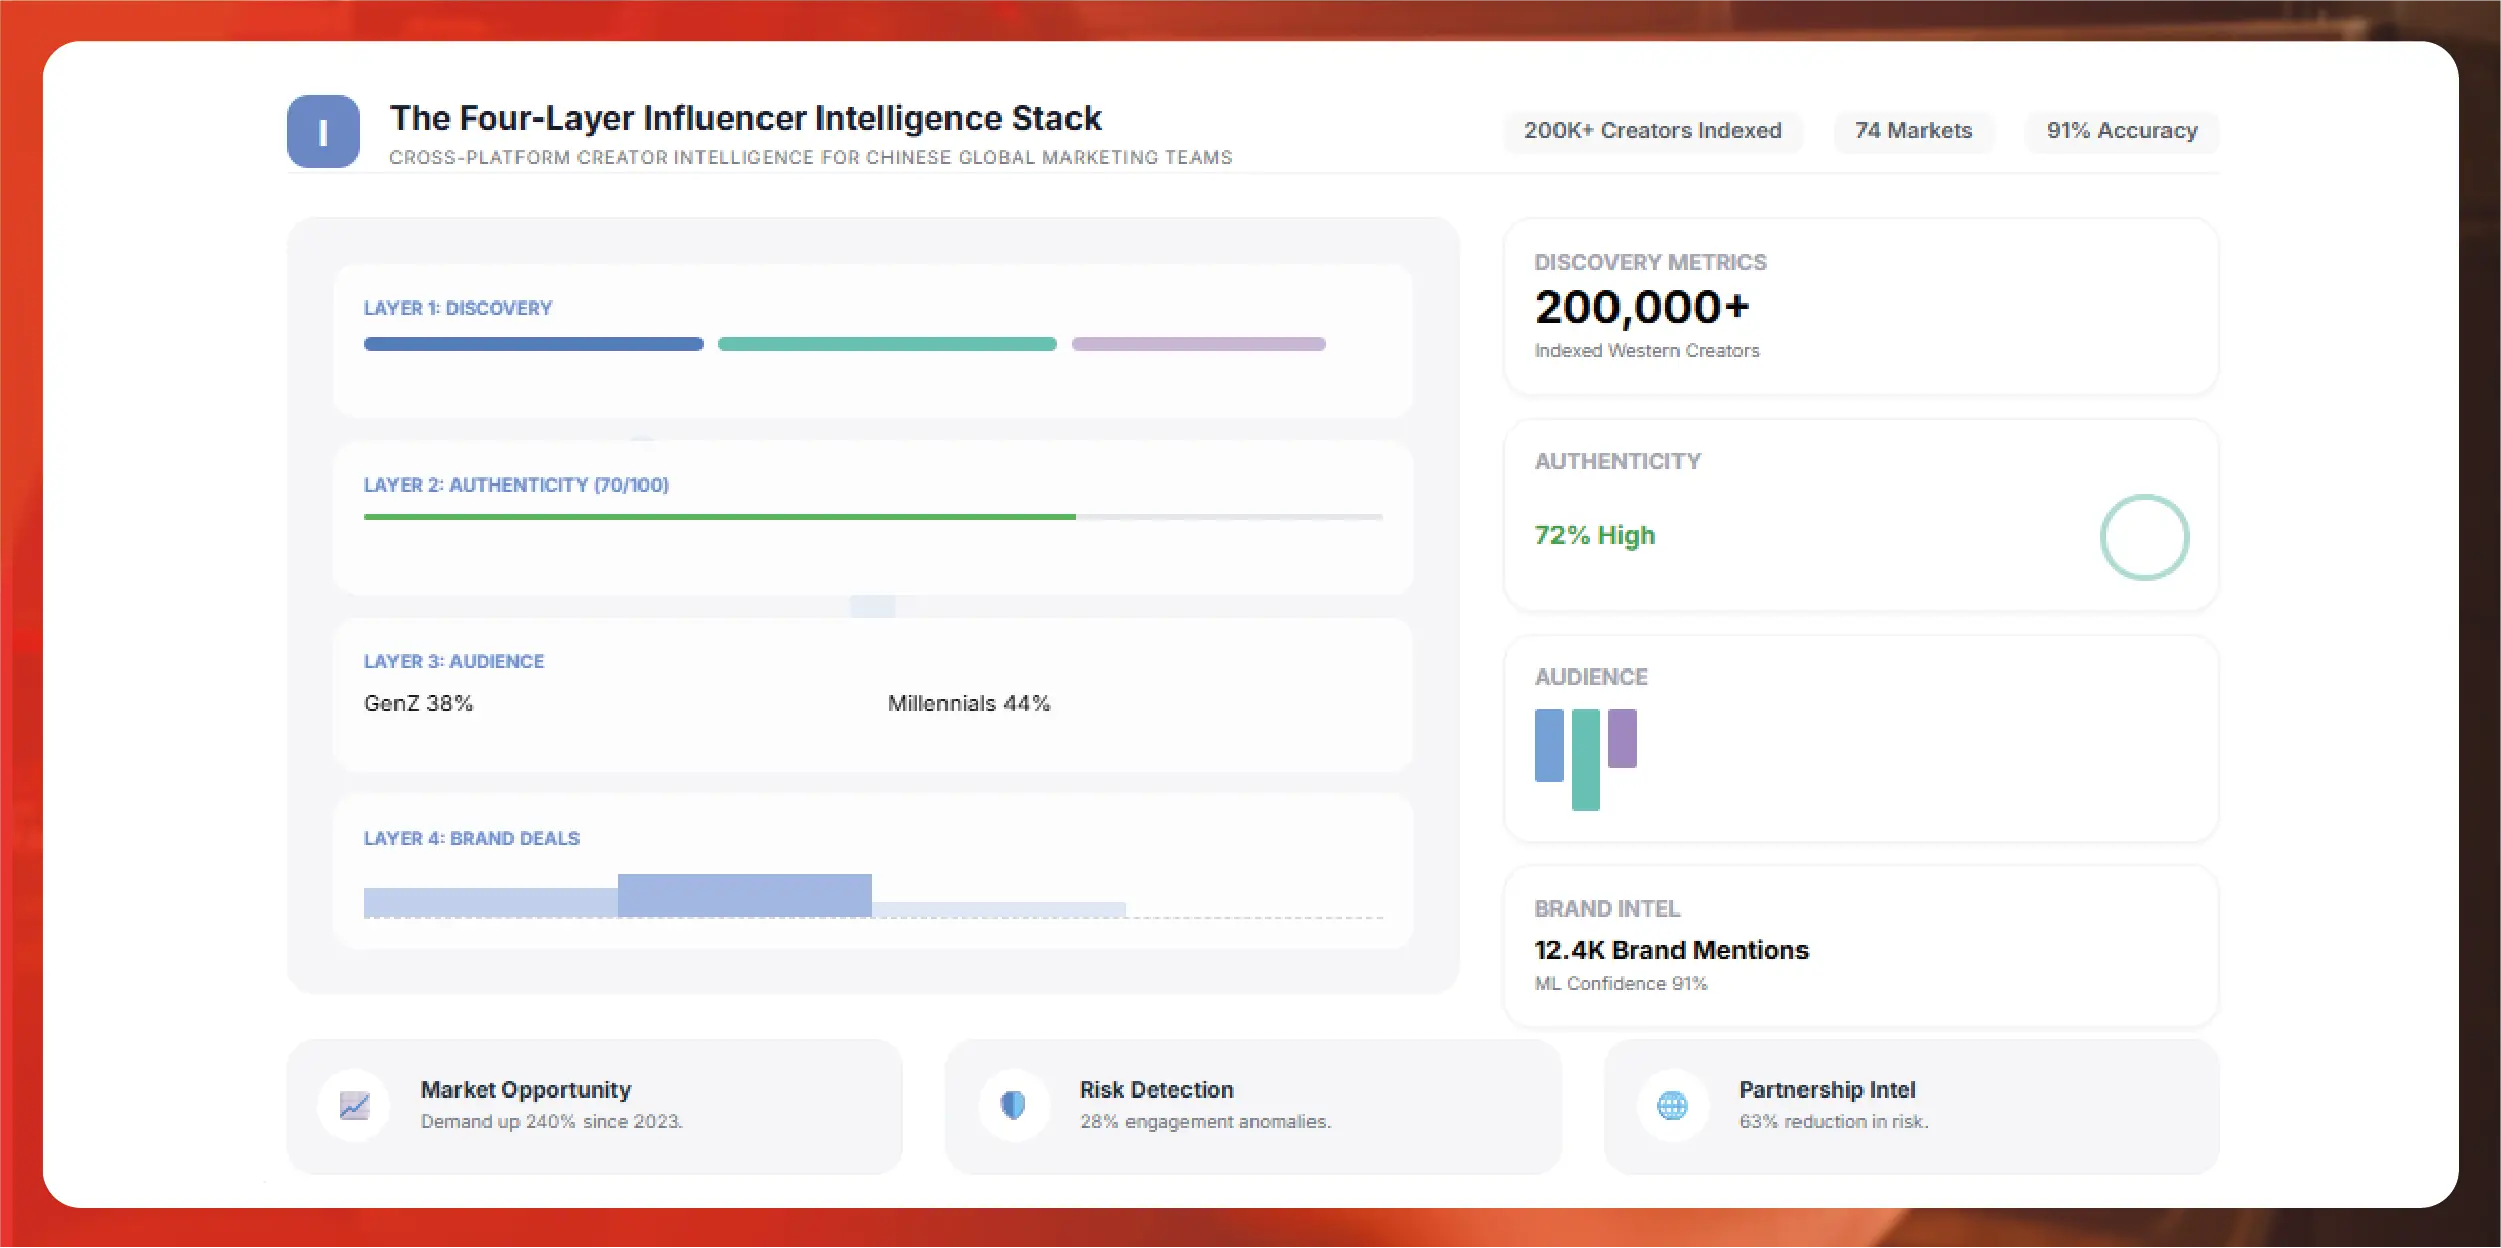The height and width of the screenshot is (1248, 2501).
Task: Click the lavender Discovery progress bar
Action: click(1198, 344)
